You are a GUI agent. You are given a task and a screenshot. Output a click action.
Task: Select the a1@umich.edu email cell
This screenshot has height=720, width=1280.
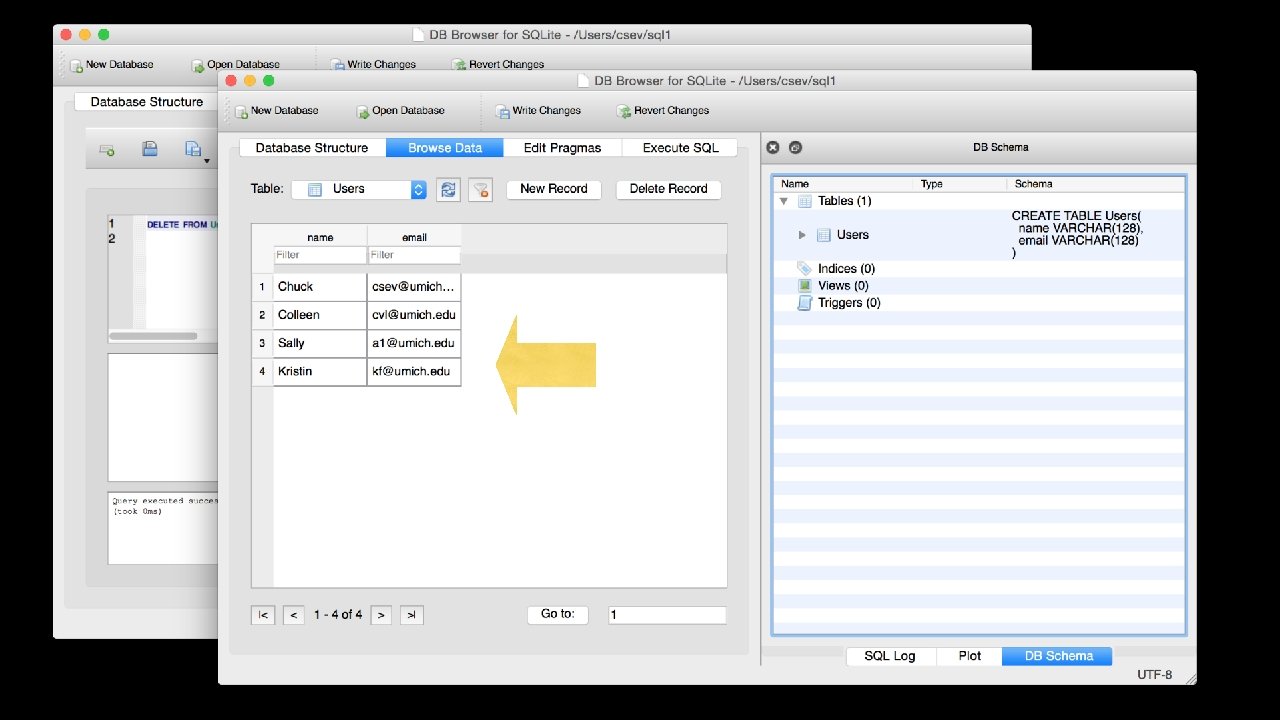tap(414, 343)
